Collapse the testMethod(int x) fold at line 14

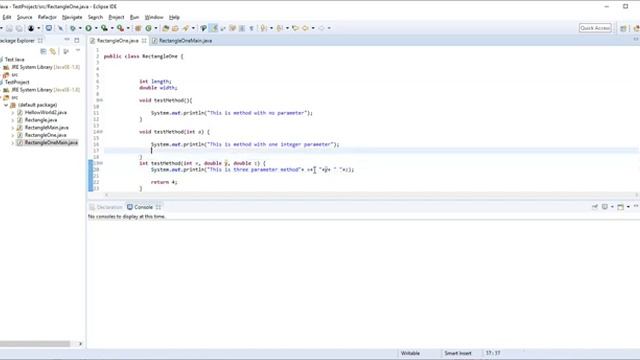point(101,131)
